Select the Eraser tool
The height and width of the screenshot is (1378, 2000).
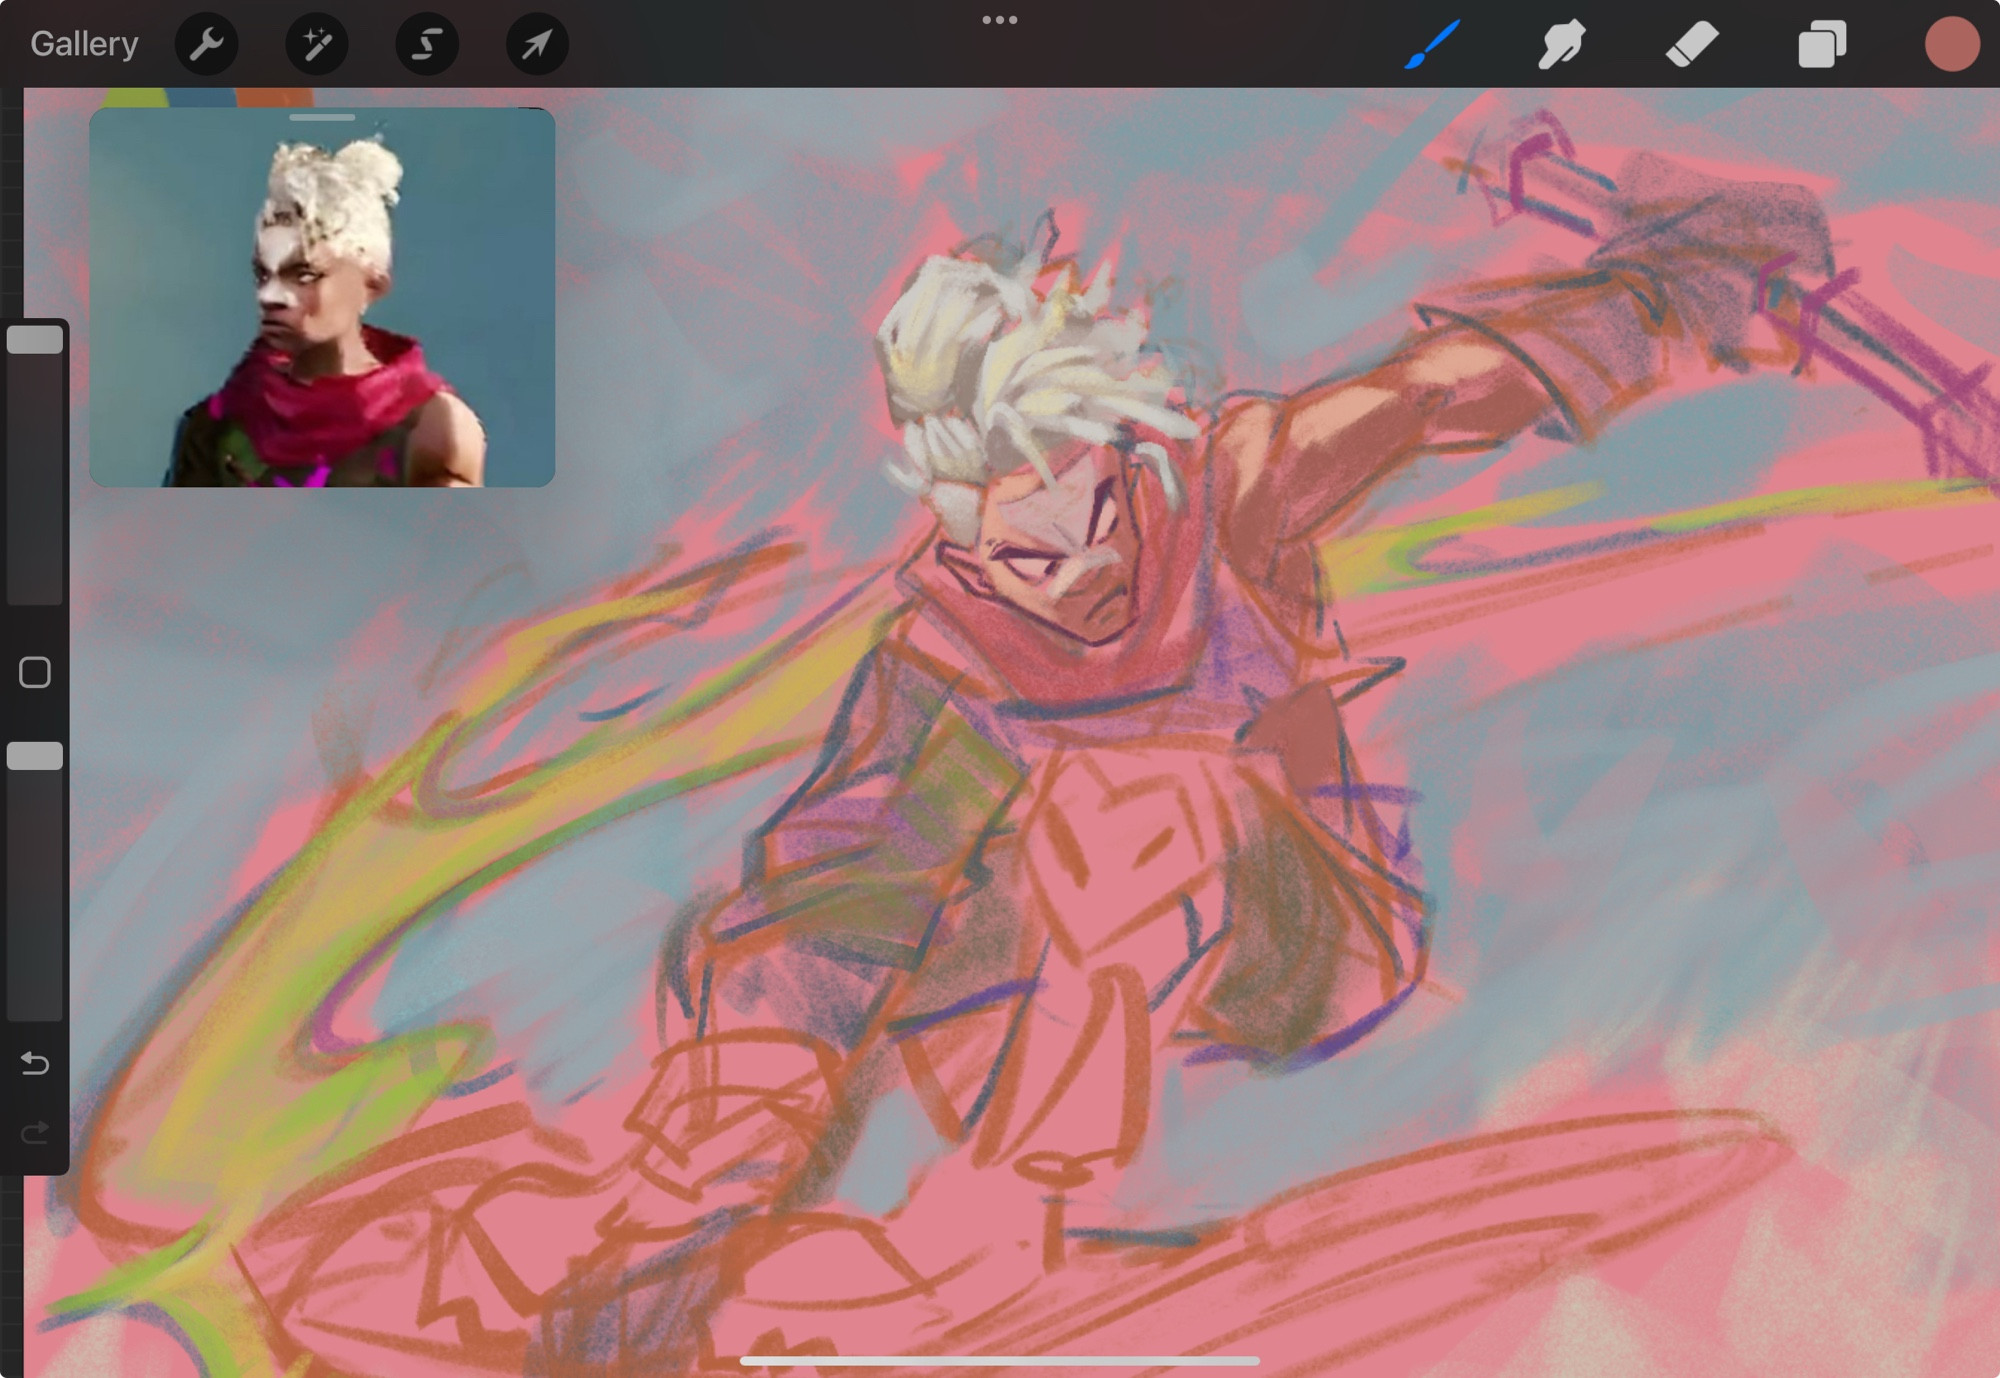1692,45
